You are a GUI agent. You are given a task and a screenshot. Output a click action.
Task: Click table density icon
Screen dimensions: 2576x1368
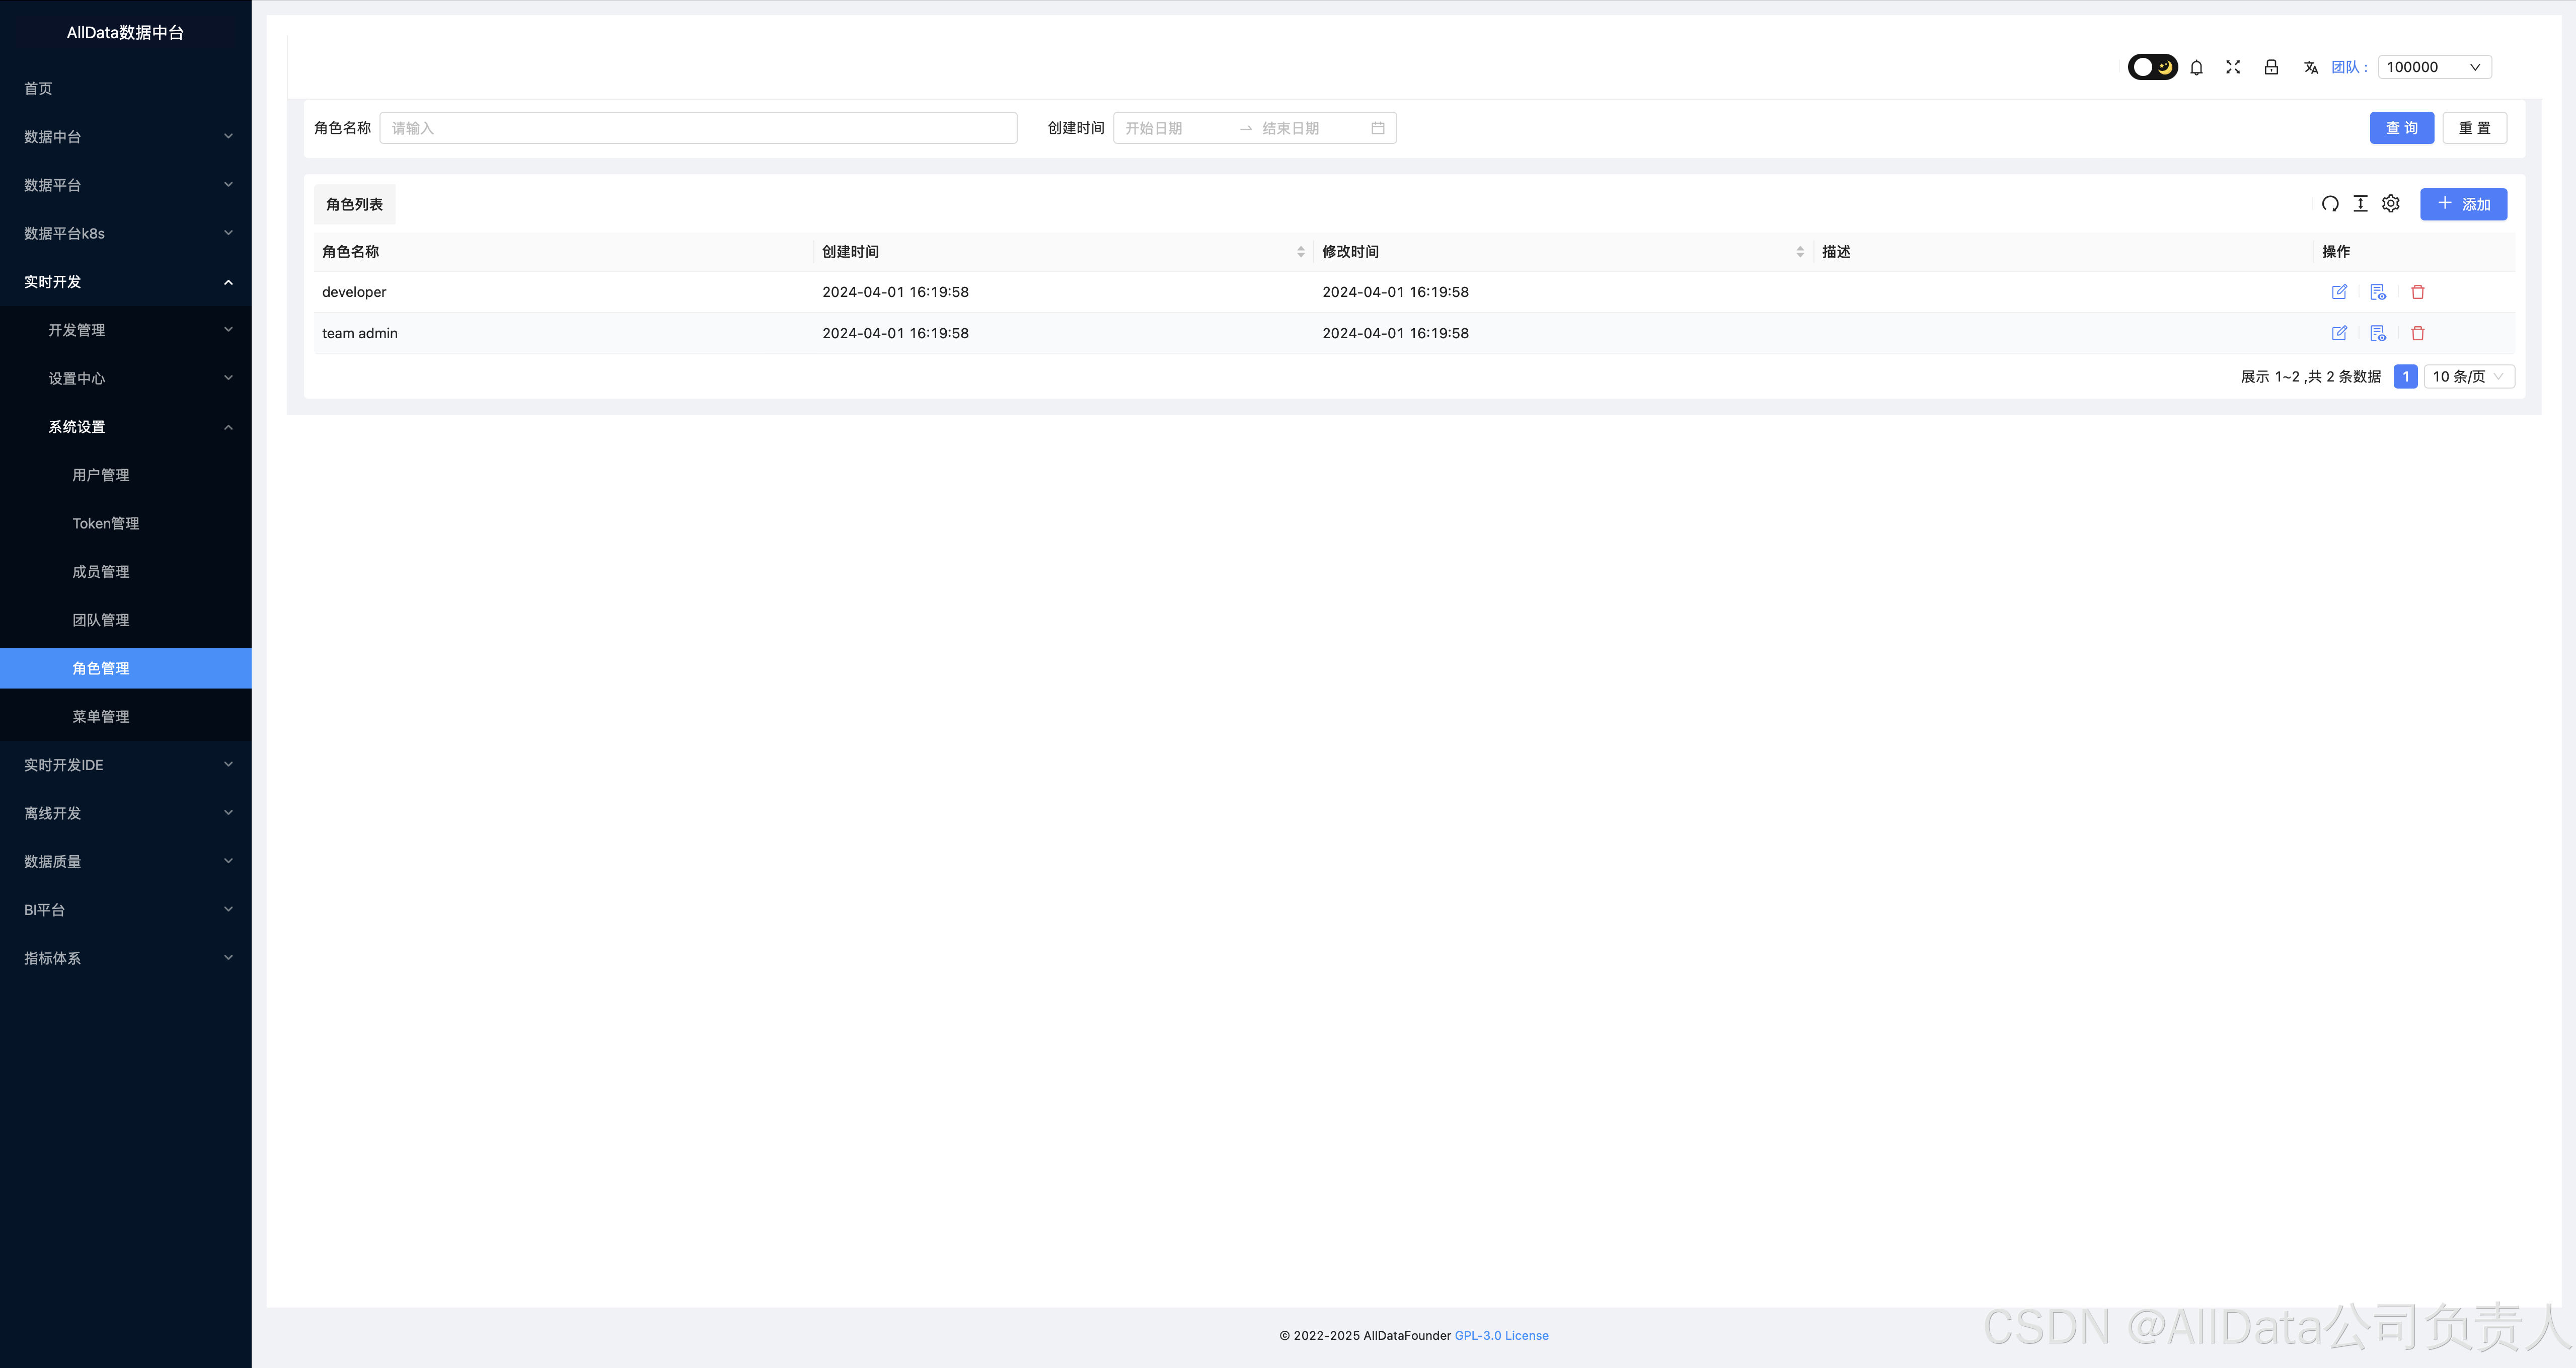tap(2360, 204)
